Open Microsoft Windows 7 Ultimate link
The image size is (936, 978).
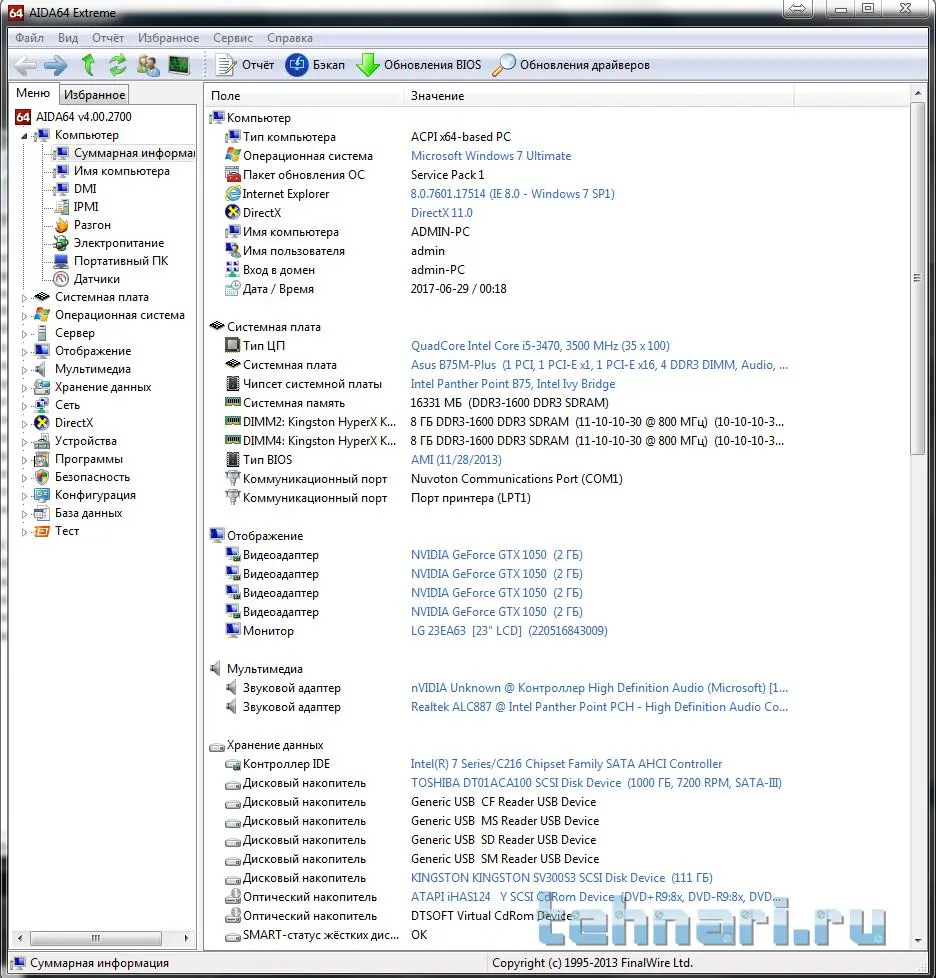pos(491,156)
